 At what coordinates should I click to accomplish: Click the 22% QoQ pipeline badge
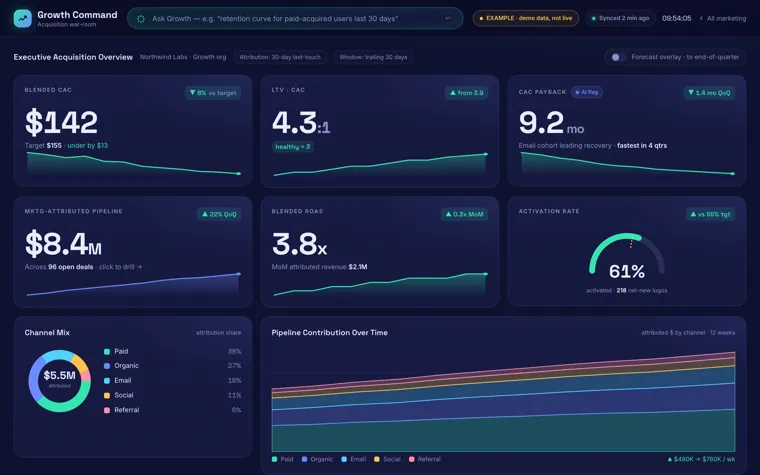[219, 214]
